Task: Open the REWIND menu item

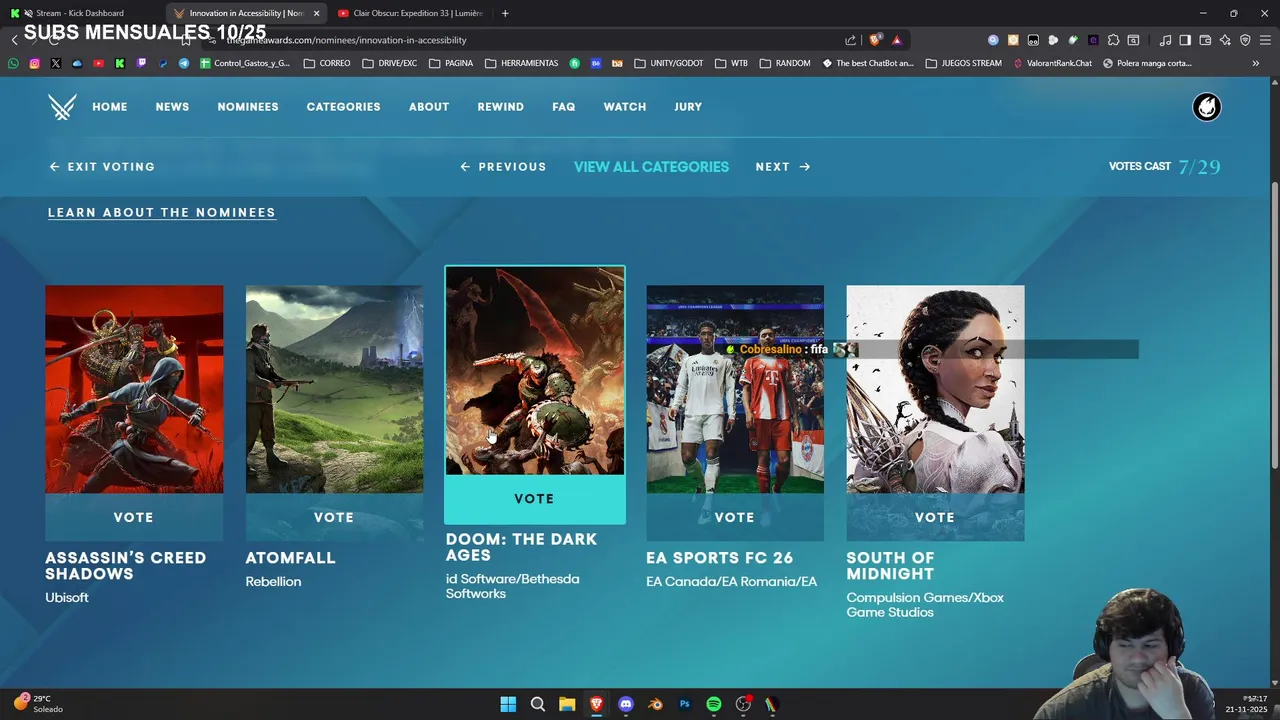Action: click(500, 107)
